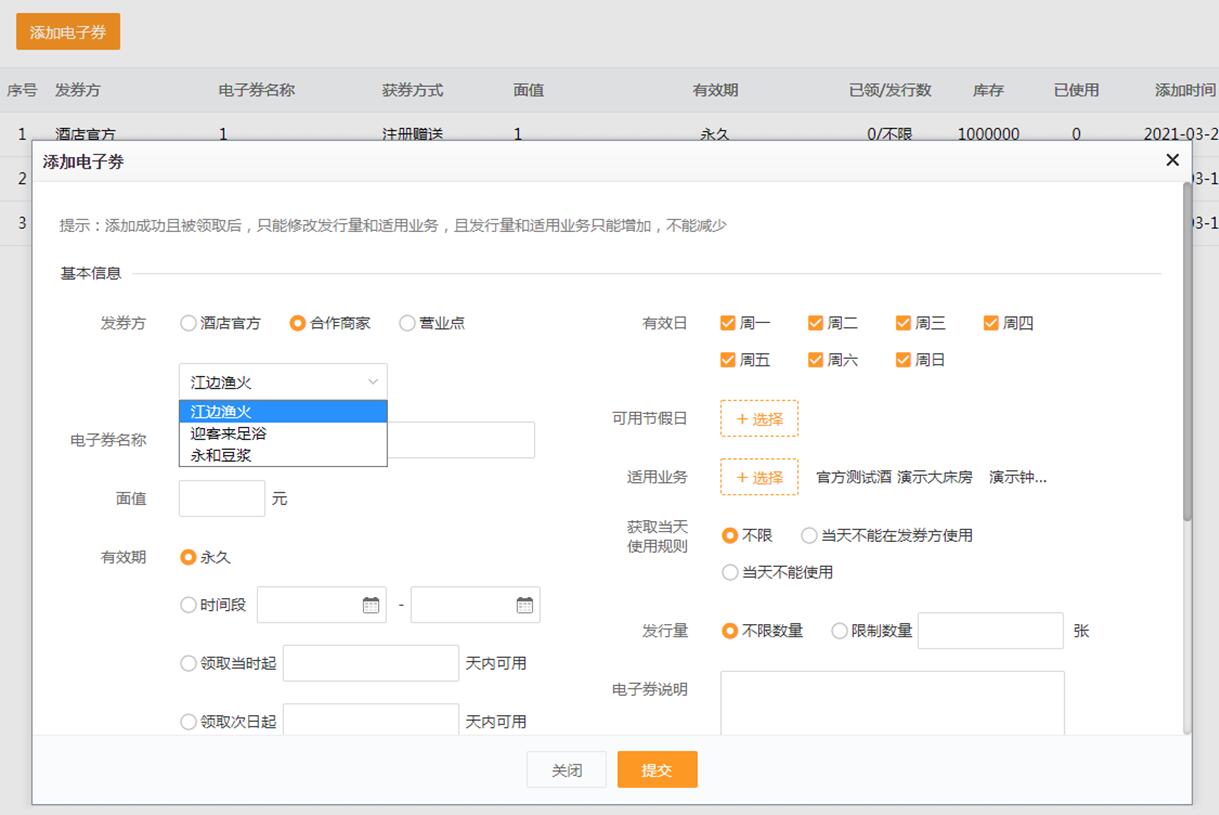Click calendar icon in end date field
1219x815 pixels.
[525, 605]
